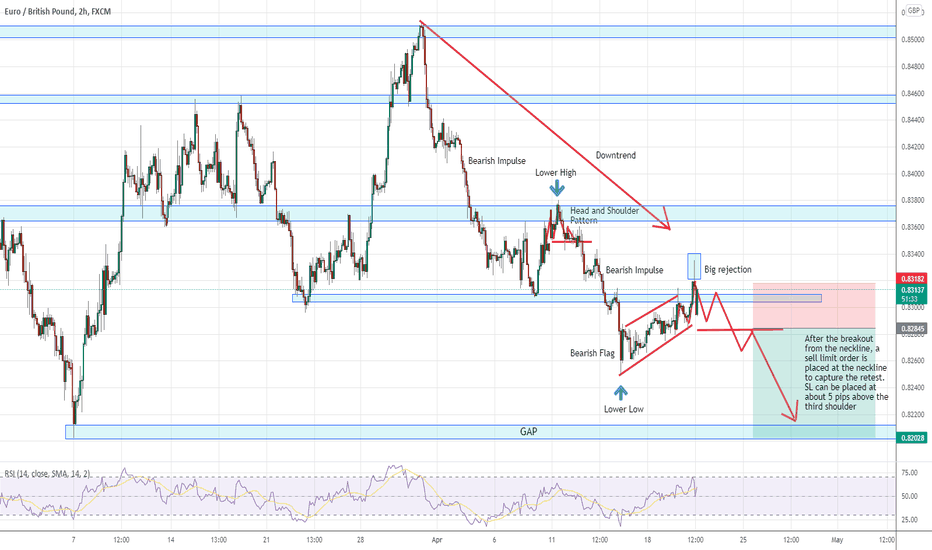Viewport: 932px width, 550px height.
Task: Click the 0.82400 price axis value
Action: [912, 388]
